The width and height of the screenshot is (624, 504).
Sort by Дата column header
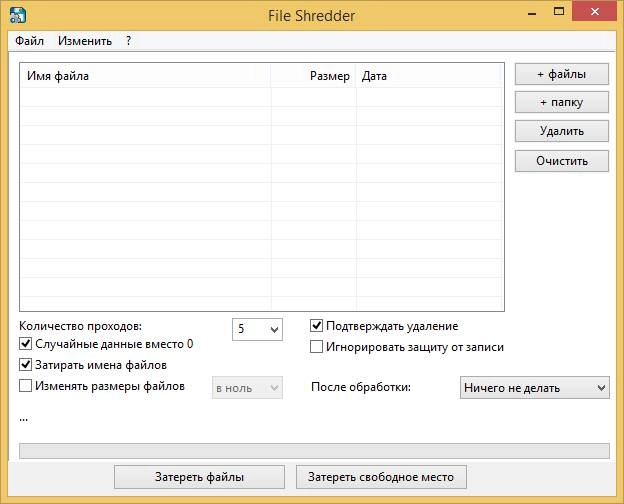[429, 76]
